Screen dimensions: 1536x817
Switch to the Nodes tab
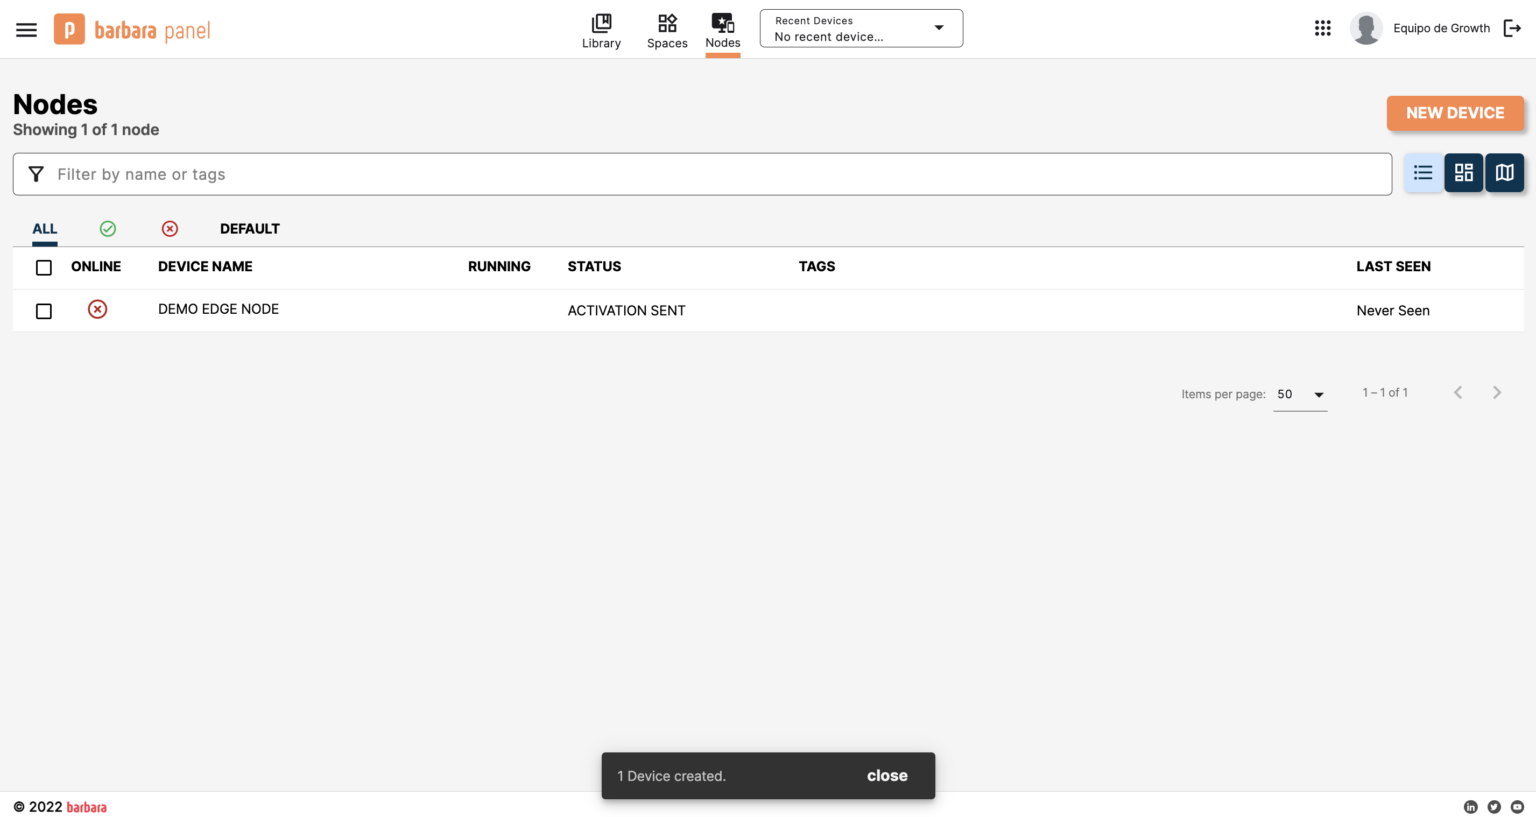point(722,30)
